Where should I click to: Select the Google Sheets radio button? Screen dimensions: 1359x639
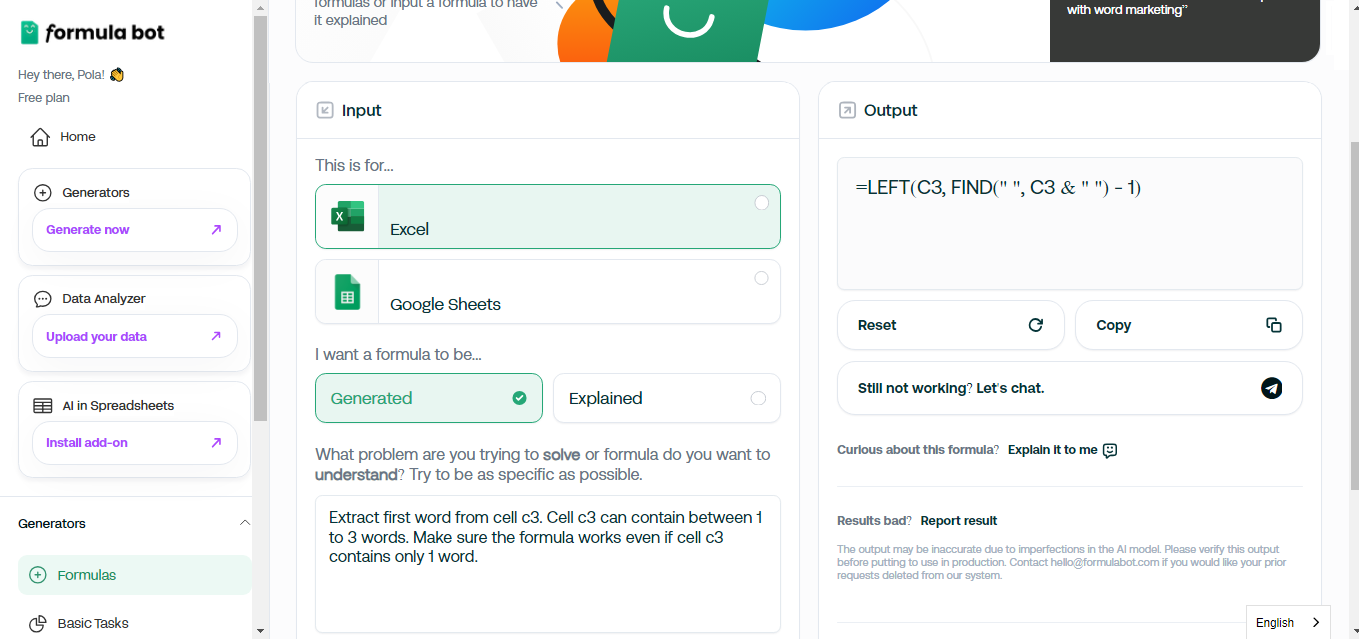pos(761,278)
